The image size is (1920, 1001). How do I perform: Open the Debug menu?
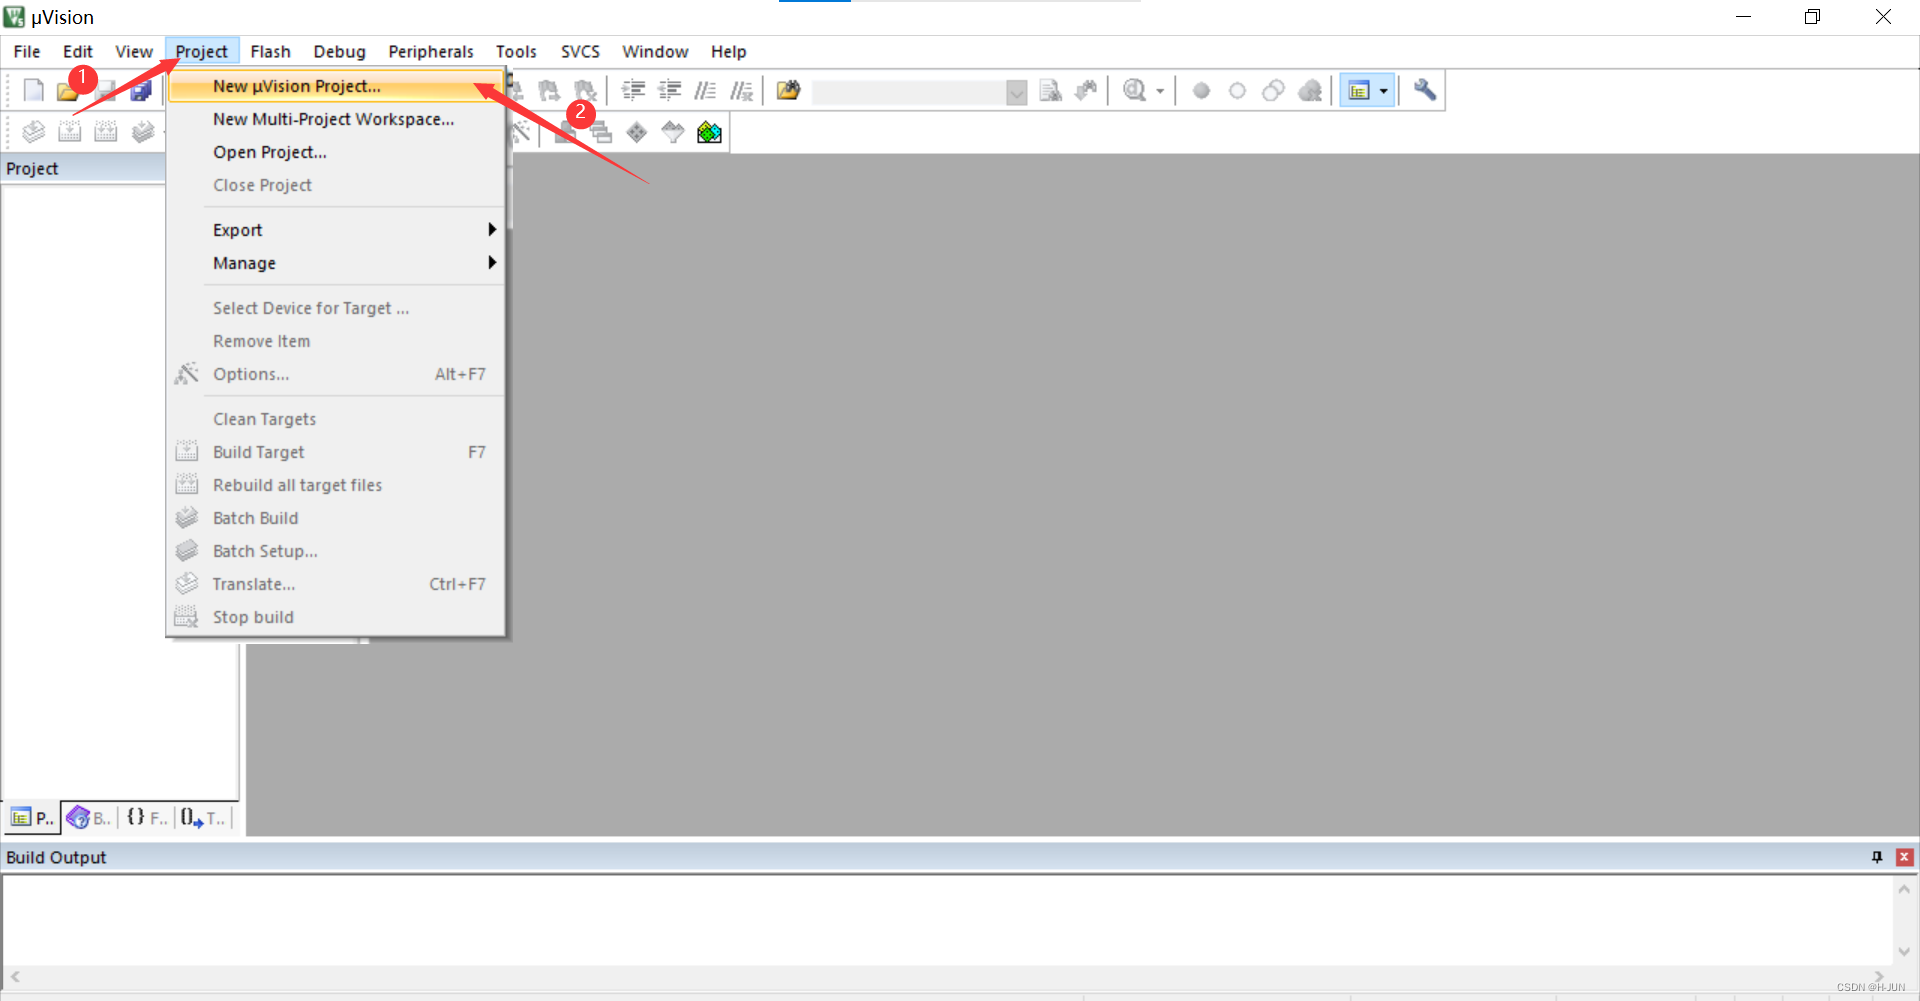click(x=340, y=52)
